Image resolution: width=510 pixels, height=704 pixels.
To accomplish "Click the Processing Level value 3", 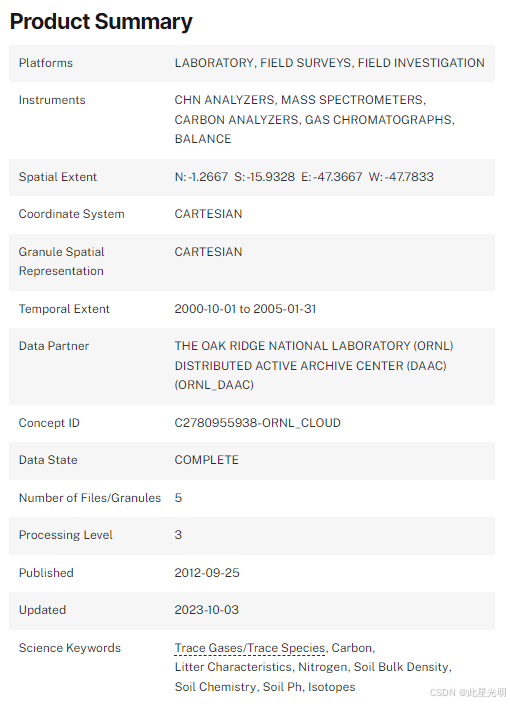I will click(x=178, y=535).
